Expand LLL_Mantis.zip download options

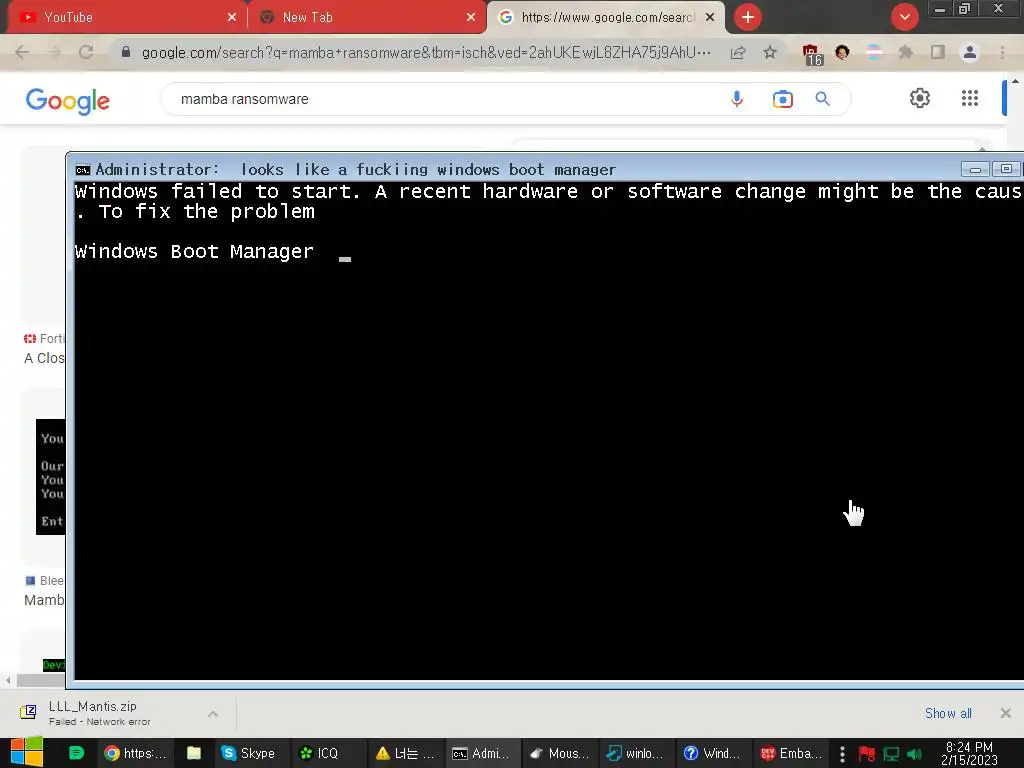[x=213, y=714]
